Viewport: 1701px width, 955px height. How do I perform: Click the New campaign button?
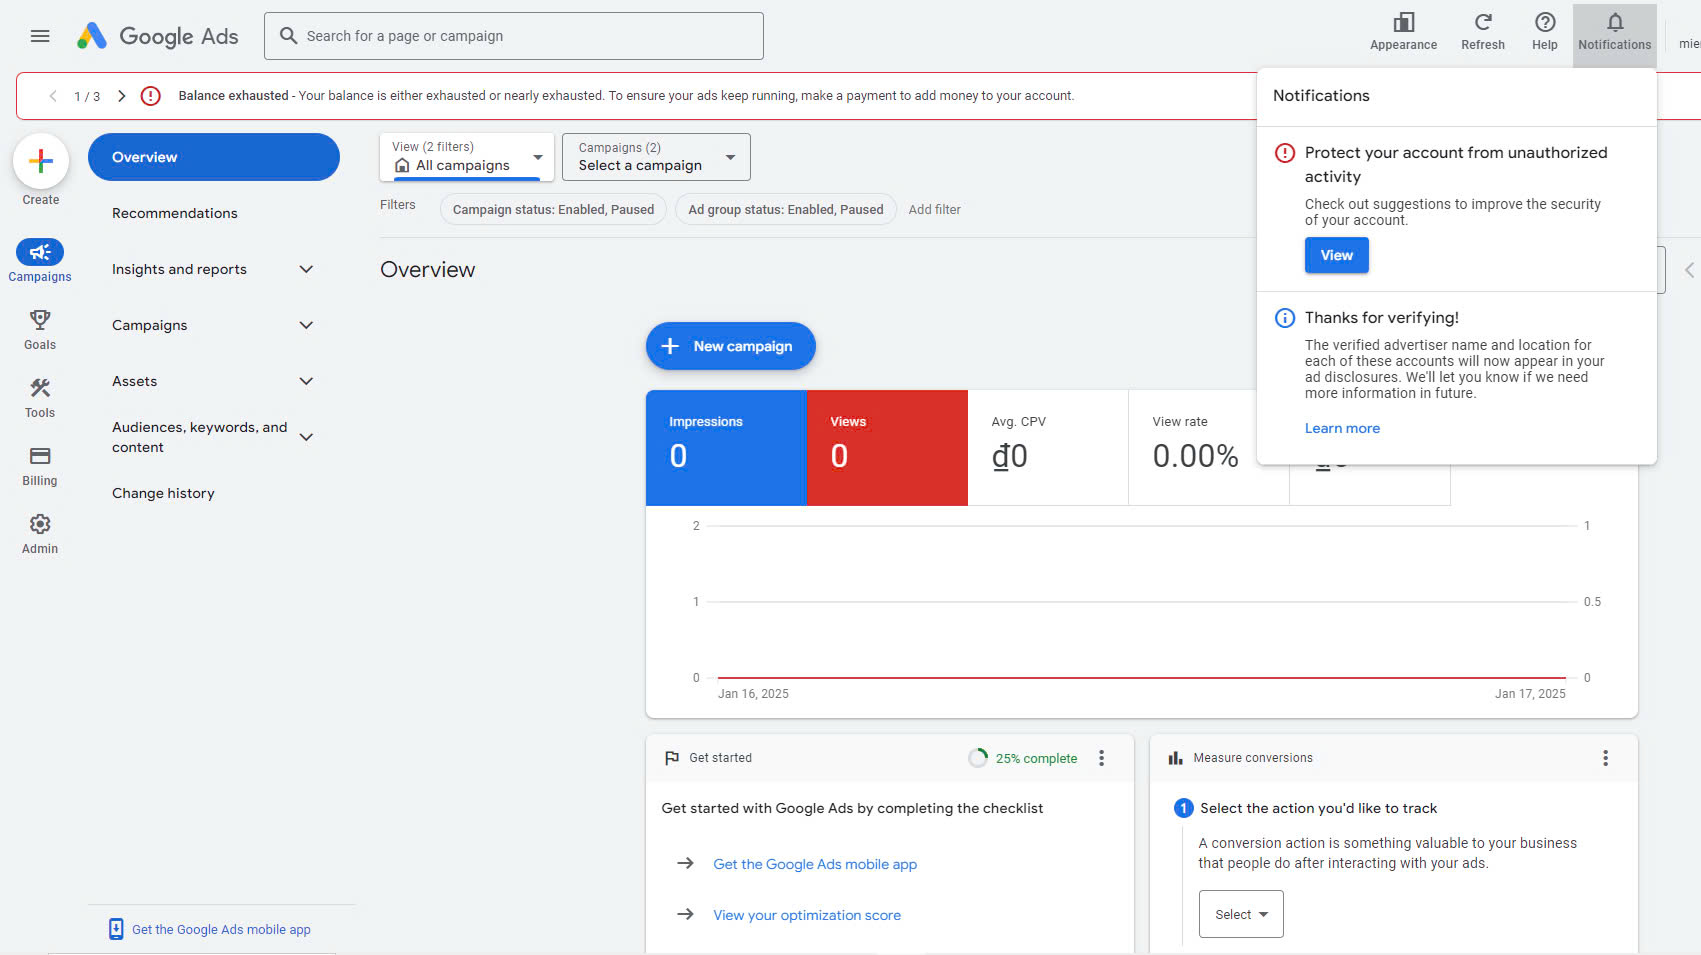tap(731, 346)
